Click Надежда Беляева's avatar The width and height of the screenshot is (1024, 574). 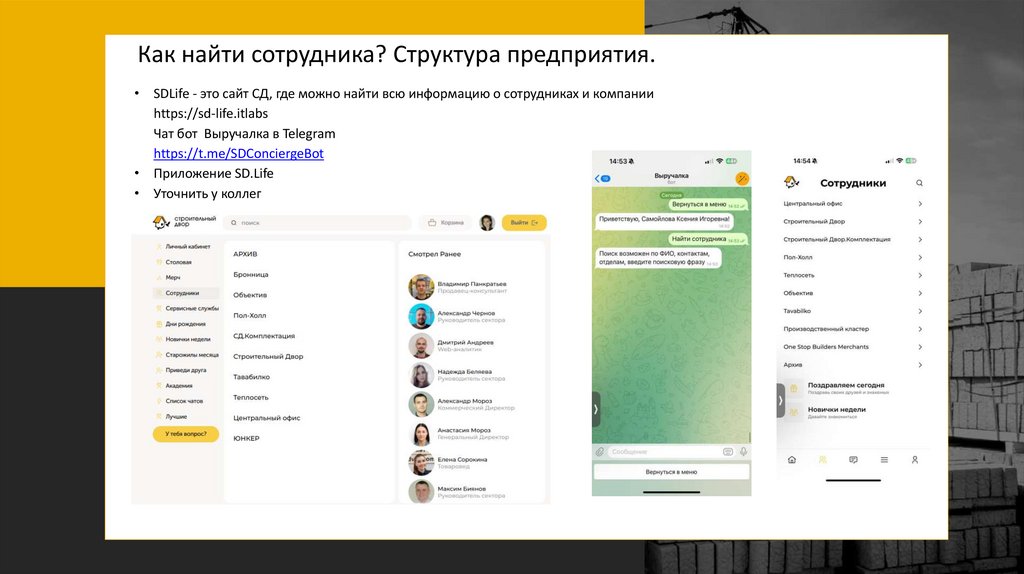point(421,375)
